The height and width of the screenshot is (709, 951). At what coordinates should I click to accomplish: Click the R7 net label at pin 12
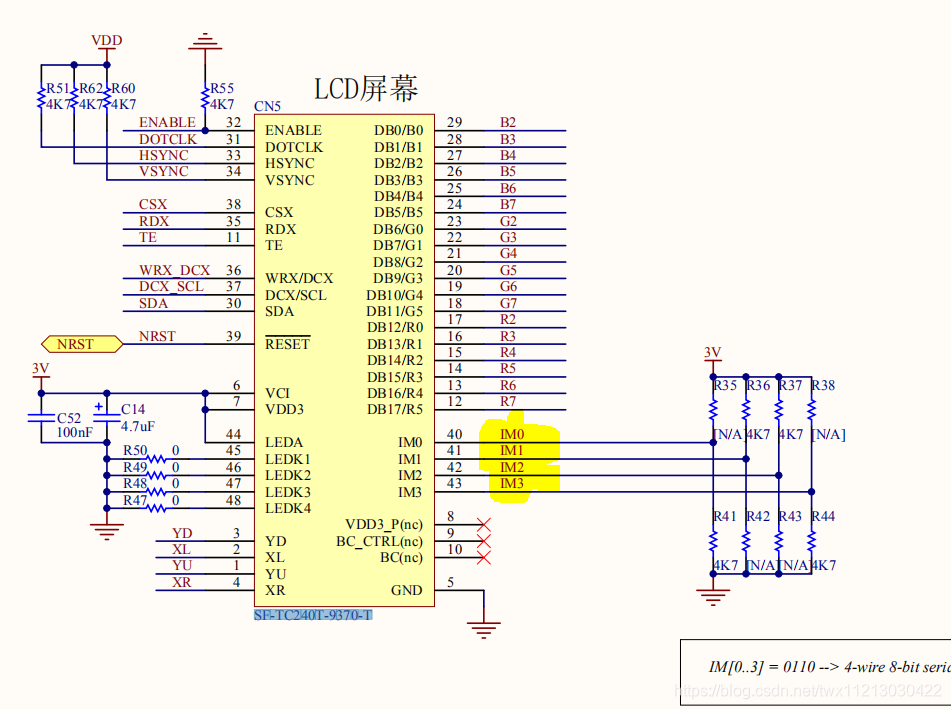click(x=508, y=402)
